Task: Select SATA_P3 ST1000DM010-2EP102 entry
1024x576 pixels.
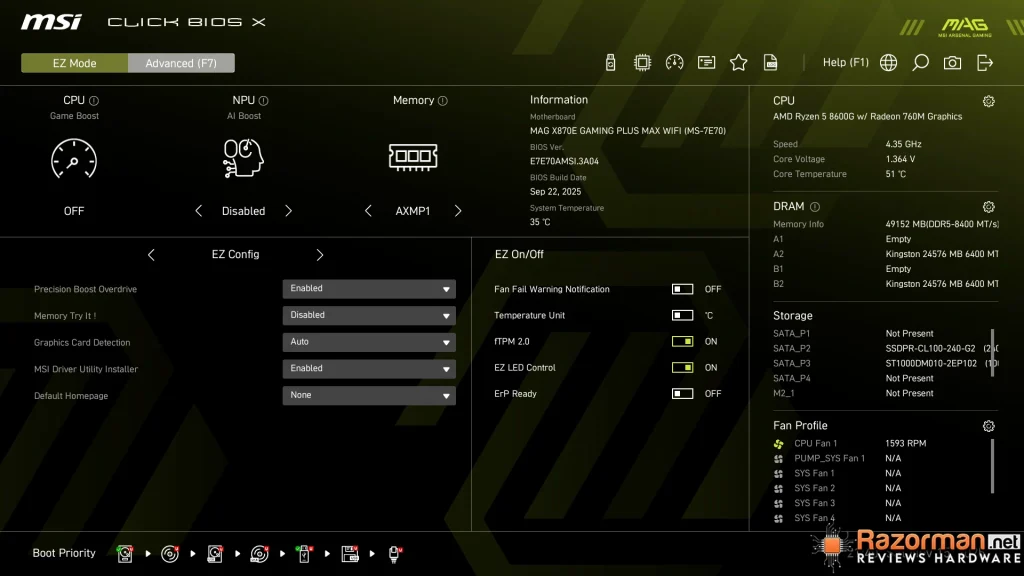Action: pyautogui.click(x=886, y=364)
